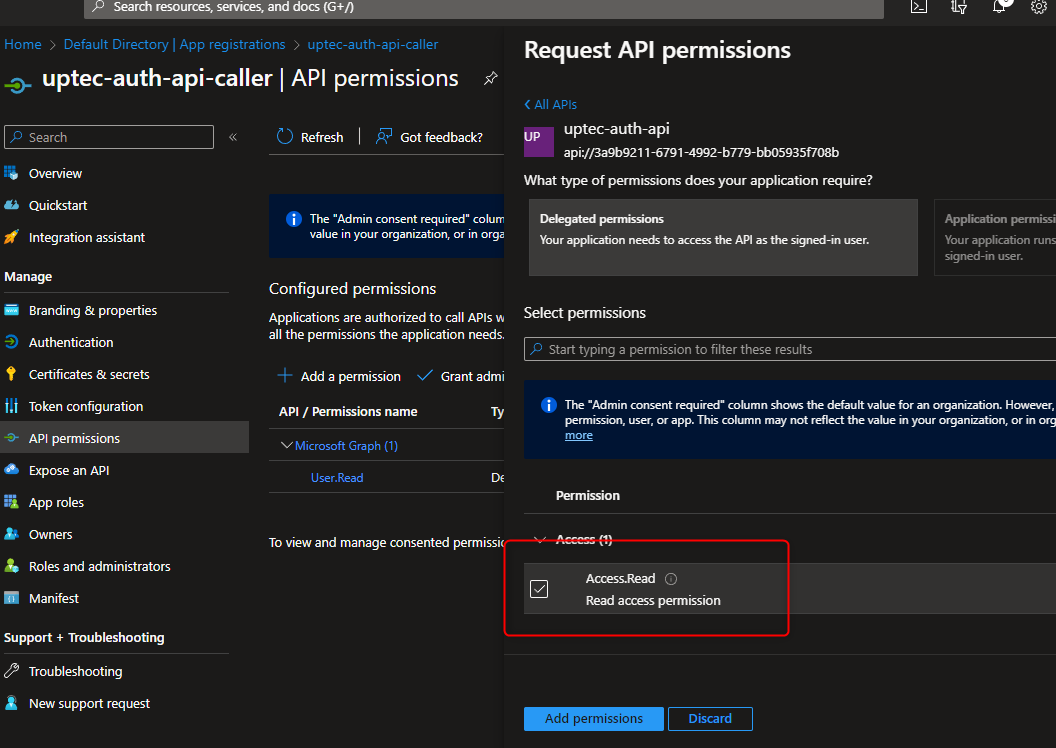Screen dimensions: 1056x748
Task: Collapse the sidebar with double chevron icon
Action: (233, 137)
